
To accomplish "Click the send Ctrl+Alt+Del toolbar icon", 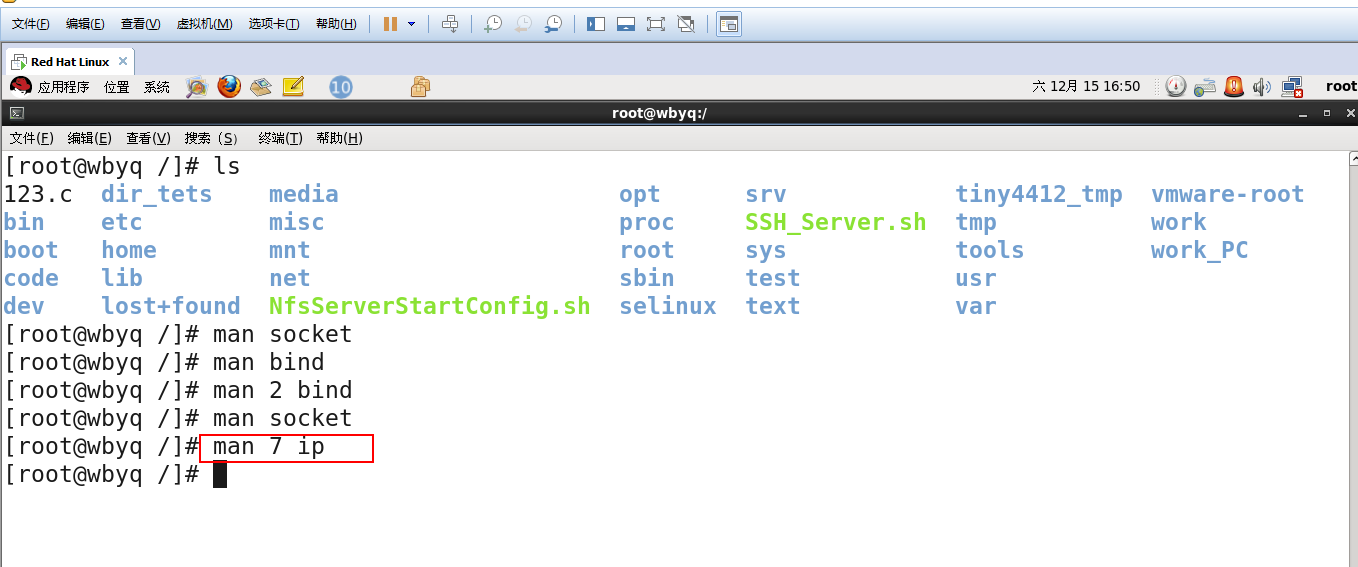I will 450,24.
